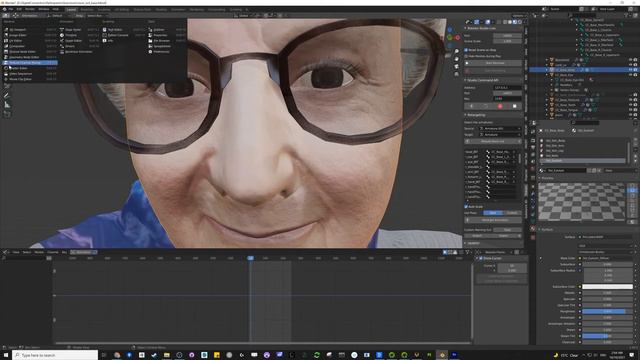Toggle the Reset Scene on Stop checkbox
This screenshot has height=360, width=640.
[x=466, y=50]
